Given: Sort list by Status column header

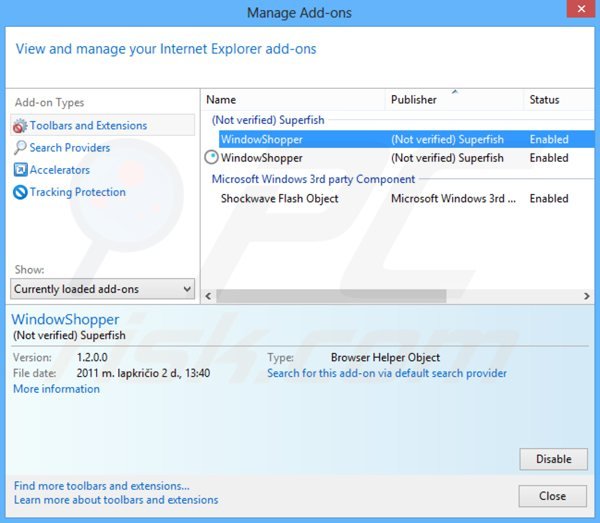Looking at the screenshot, I should click(x=559, y=100).
